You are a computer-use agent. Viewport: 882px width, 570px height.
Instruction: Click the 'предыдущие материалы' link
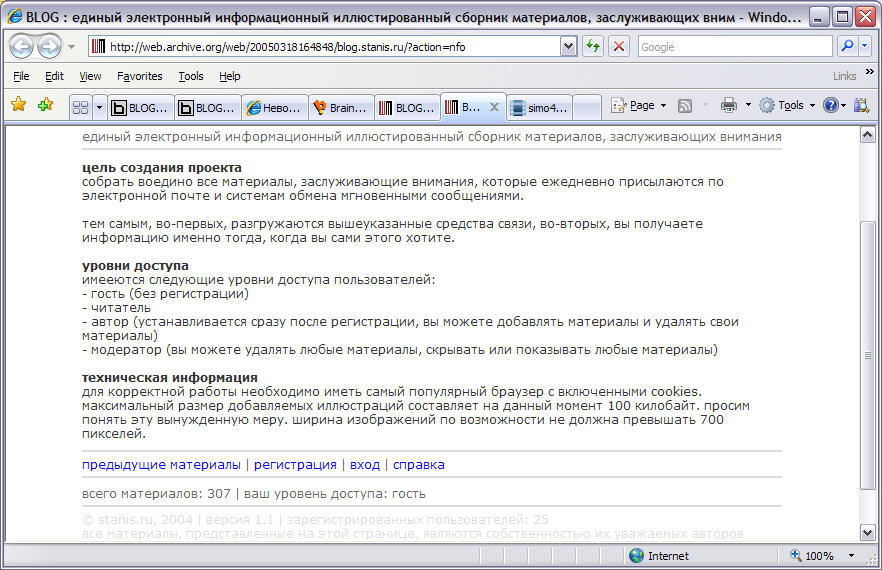click(x=161, y=465)
